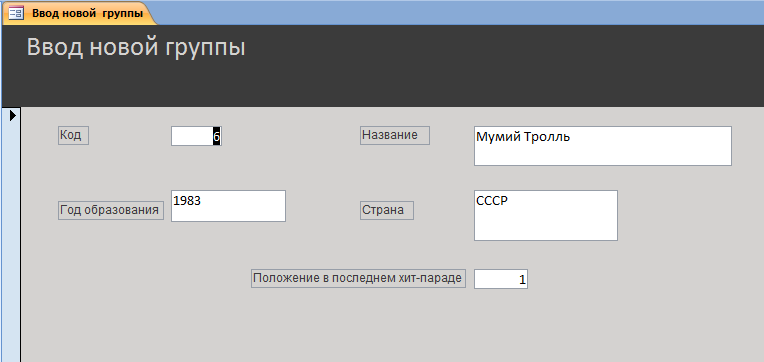Click the 'Код' label
This screenshot has height=362, width=764.
pos(73,135)
